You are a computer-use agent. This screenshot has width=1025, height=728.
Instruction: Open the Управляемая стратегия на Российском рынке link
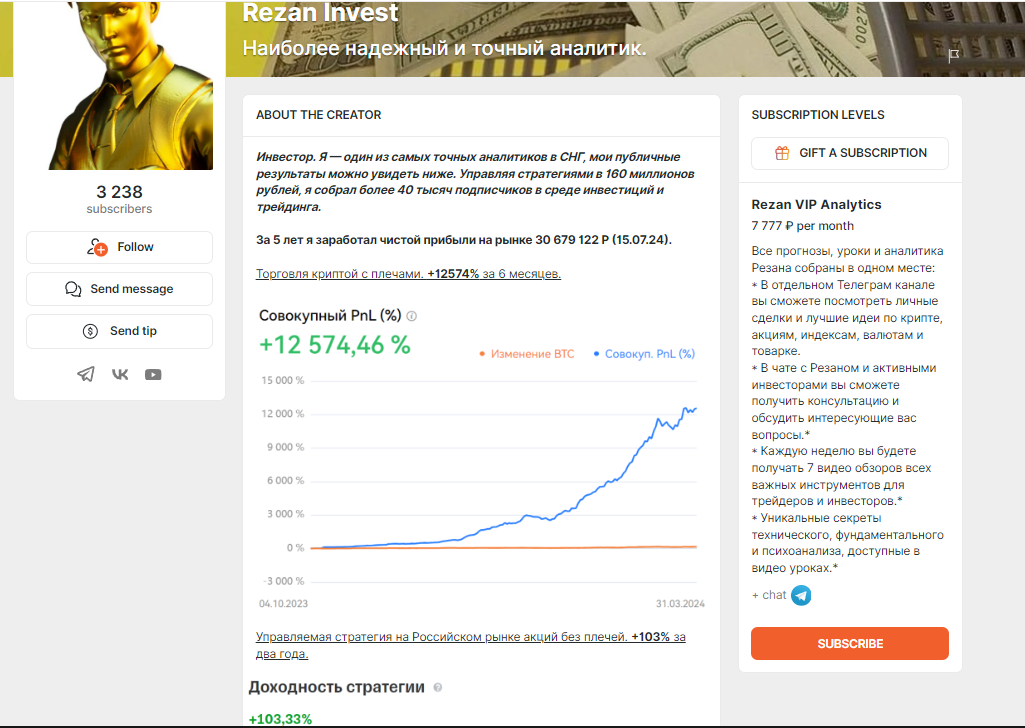click(471, 645)
